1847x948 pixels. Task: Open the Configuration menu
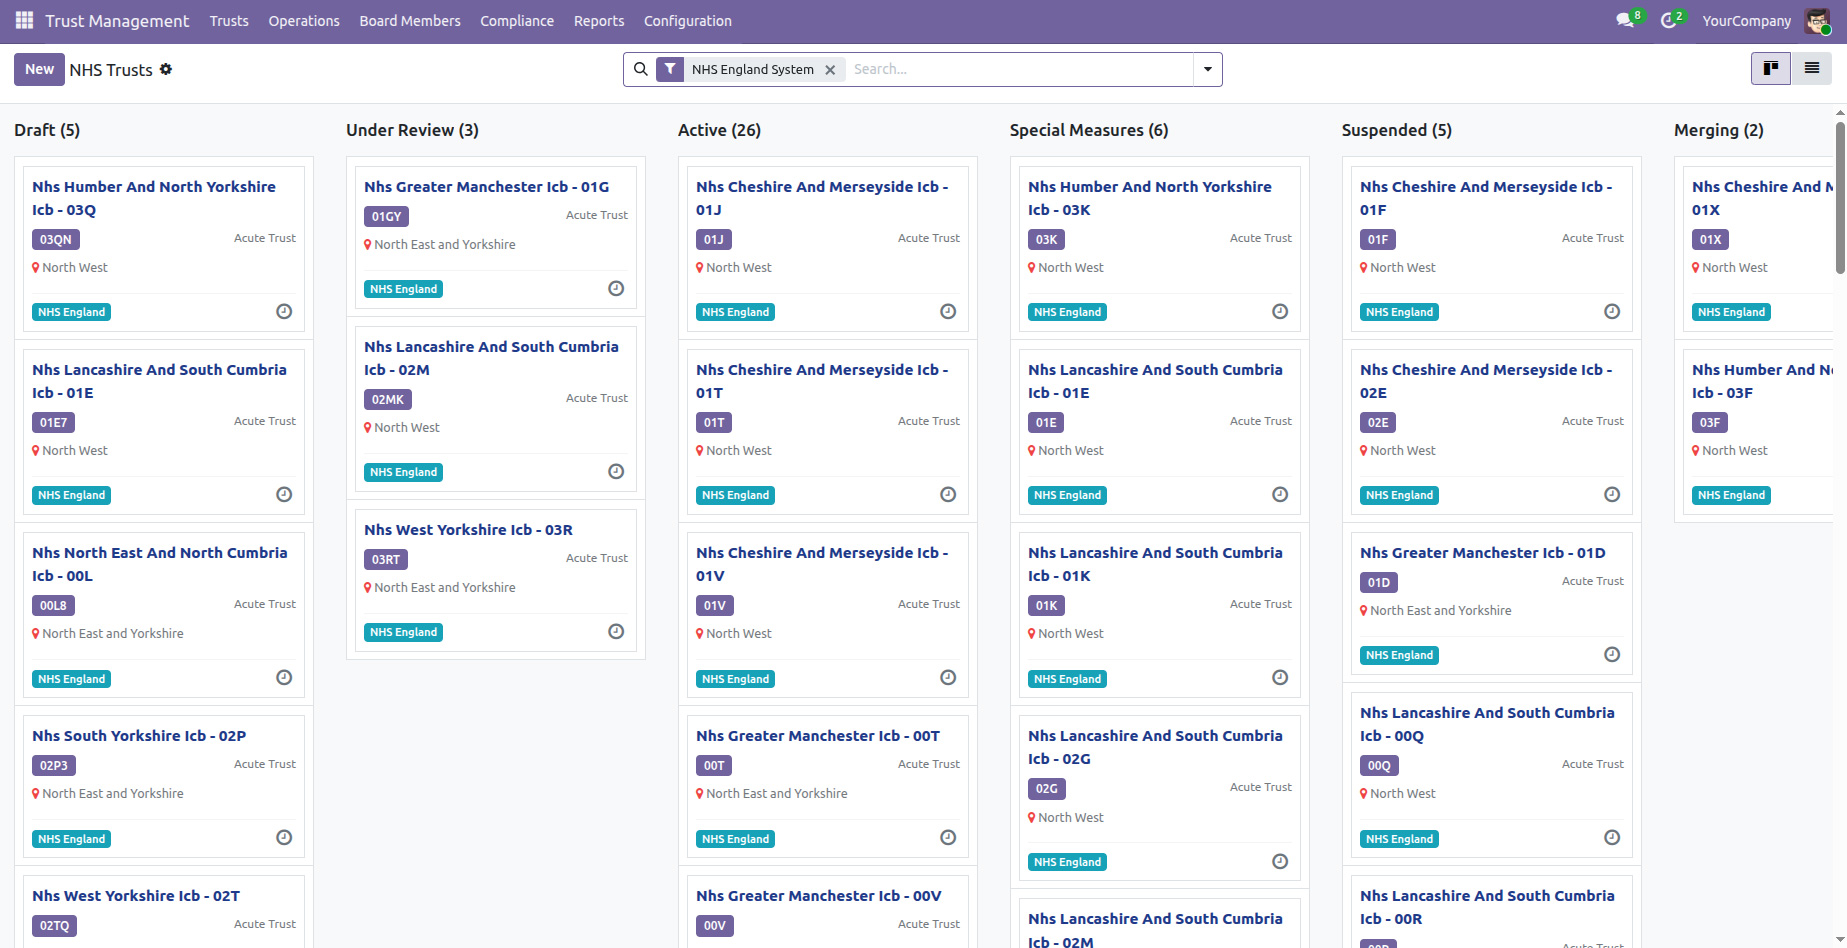(x=688, y=21)
